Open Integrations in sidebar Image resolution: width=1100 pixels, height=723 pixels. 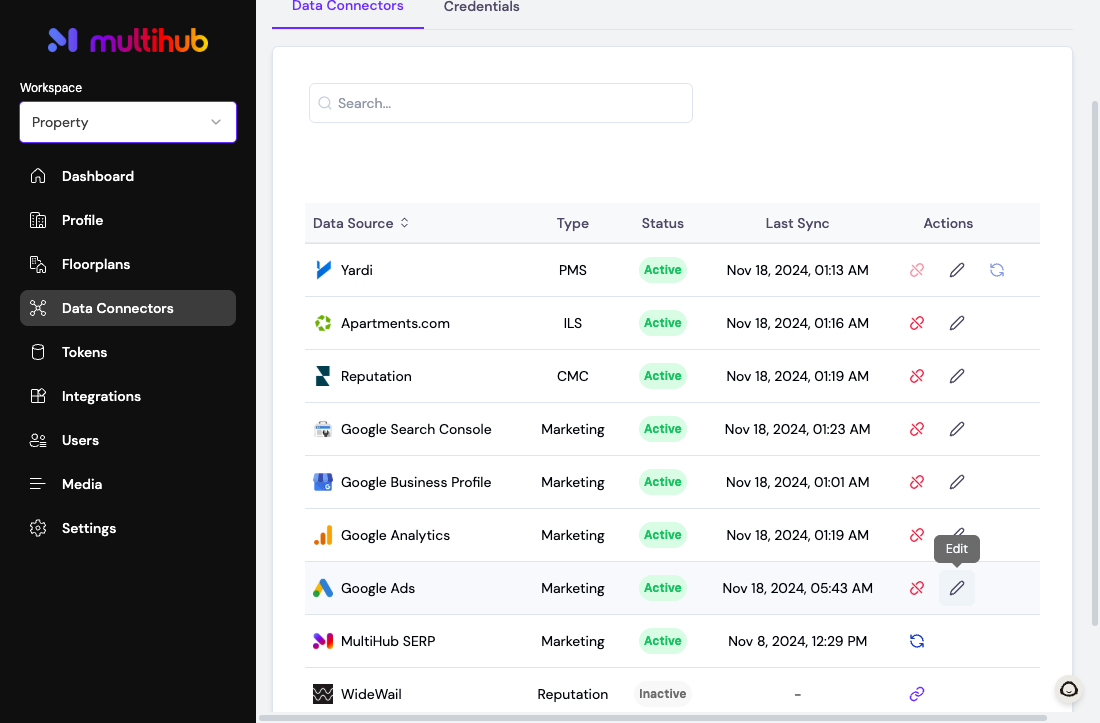(x=128, y=396)
